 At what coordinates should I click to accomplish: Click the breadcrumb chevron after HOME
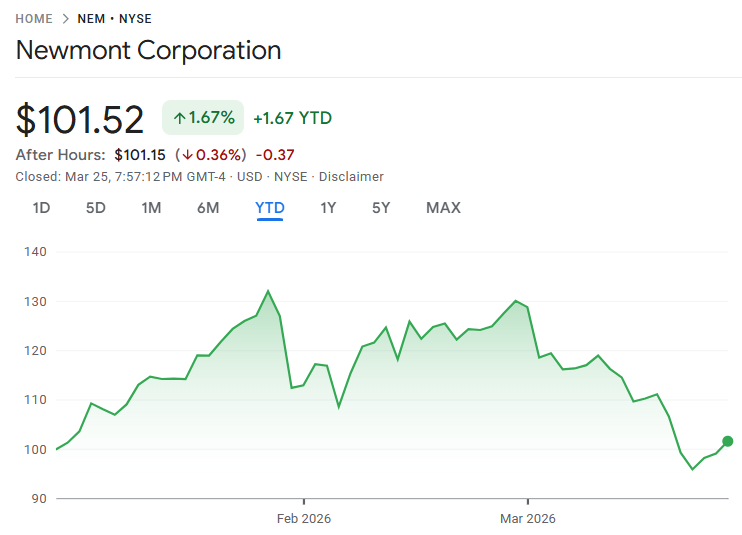coord(65,19)
